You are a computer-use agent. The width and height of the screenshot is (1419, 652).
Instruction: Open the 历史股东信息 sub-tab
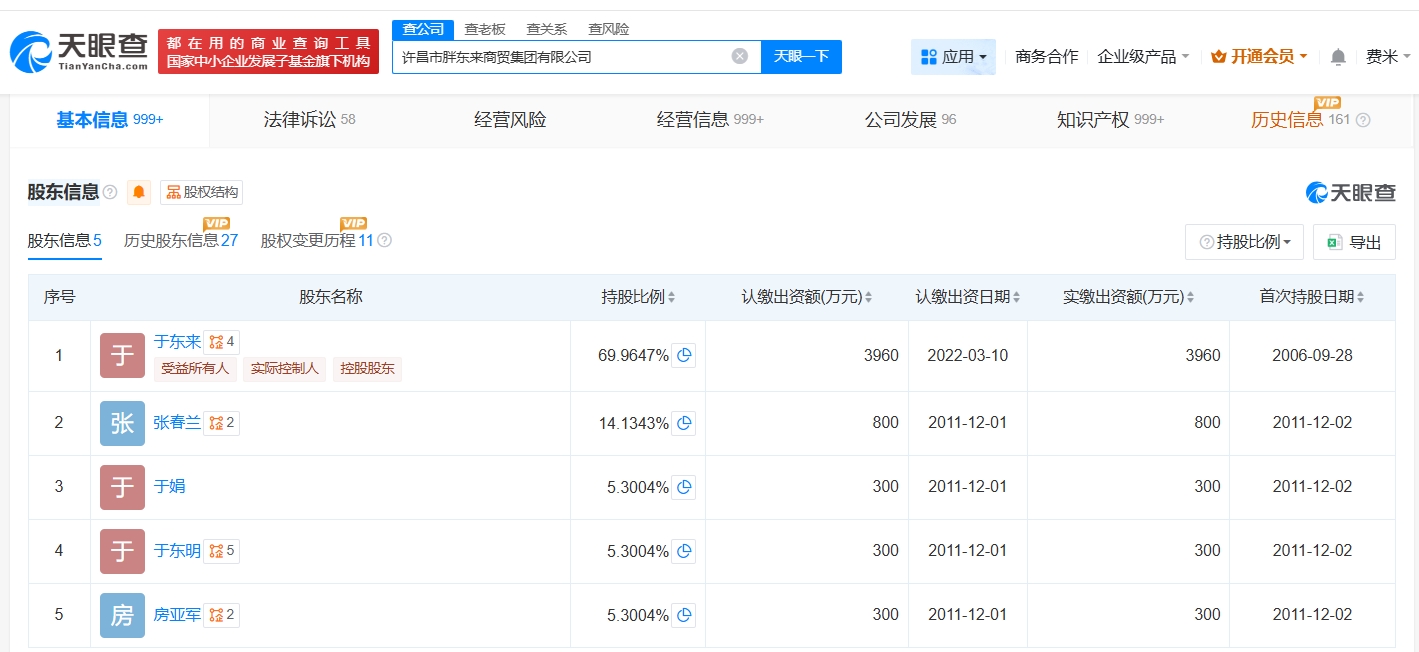pyautogui.click(x=180, y=241)
